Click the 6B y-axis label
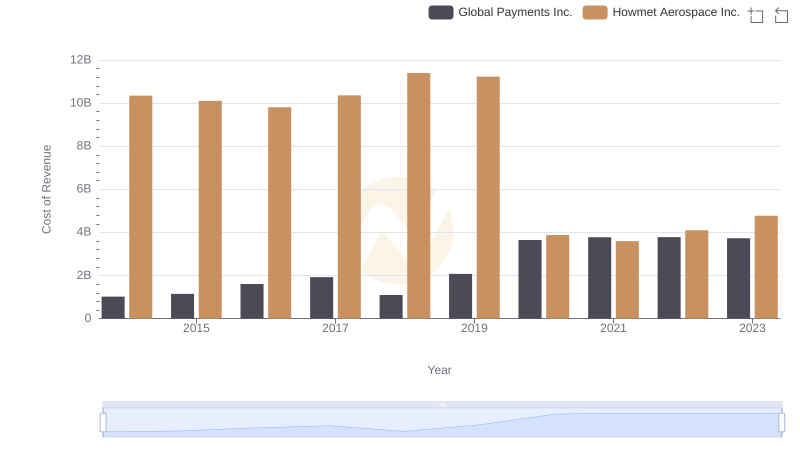Screen dimensions: 800x461 84,189
